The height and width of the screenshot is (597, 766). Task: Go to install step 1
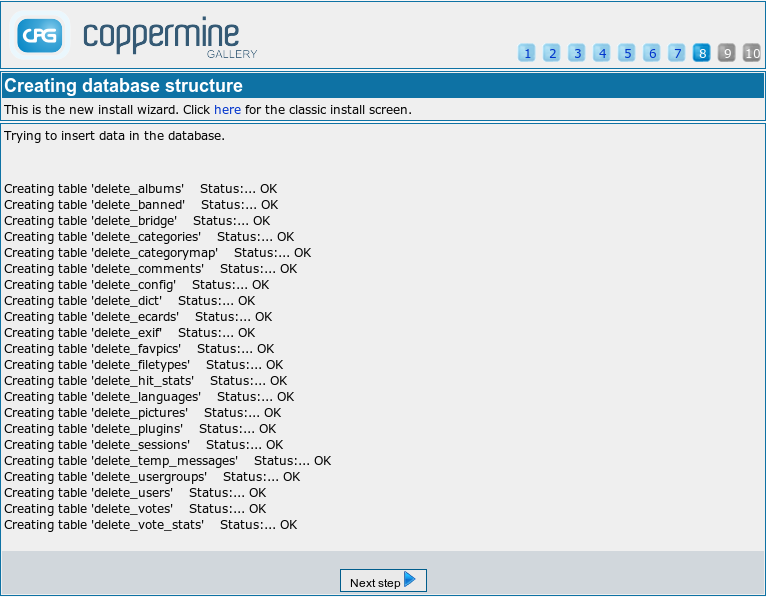pyautogui.click(x=527, y=53)
